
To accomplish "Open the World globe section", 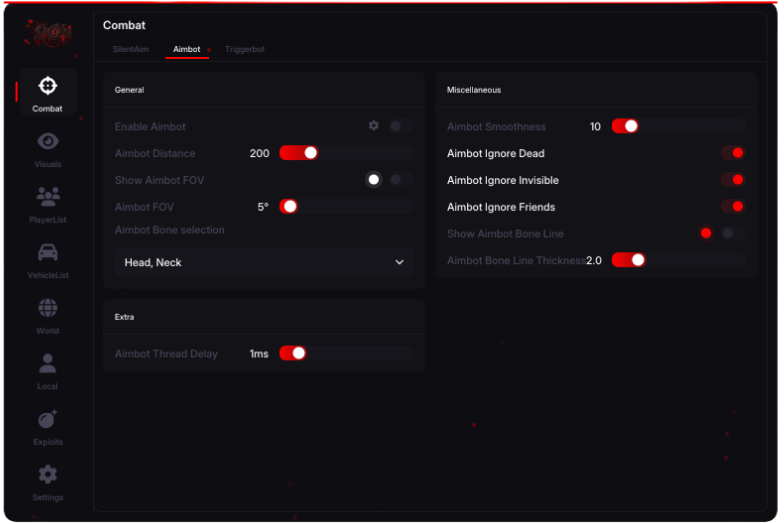I will click(x=48, y=316).
